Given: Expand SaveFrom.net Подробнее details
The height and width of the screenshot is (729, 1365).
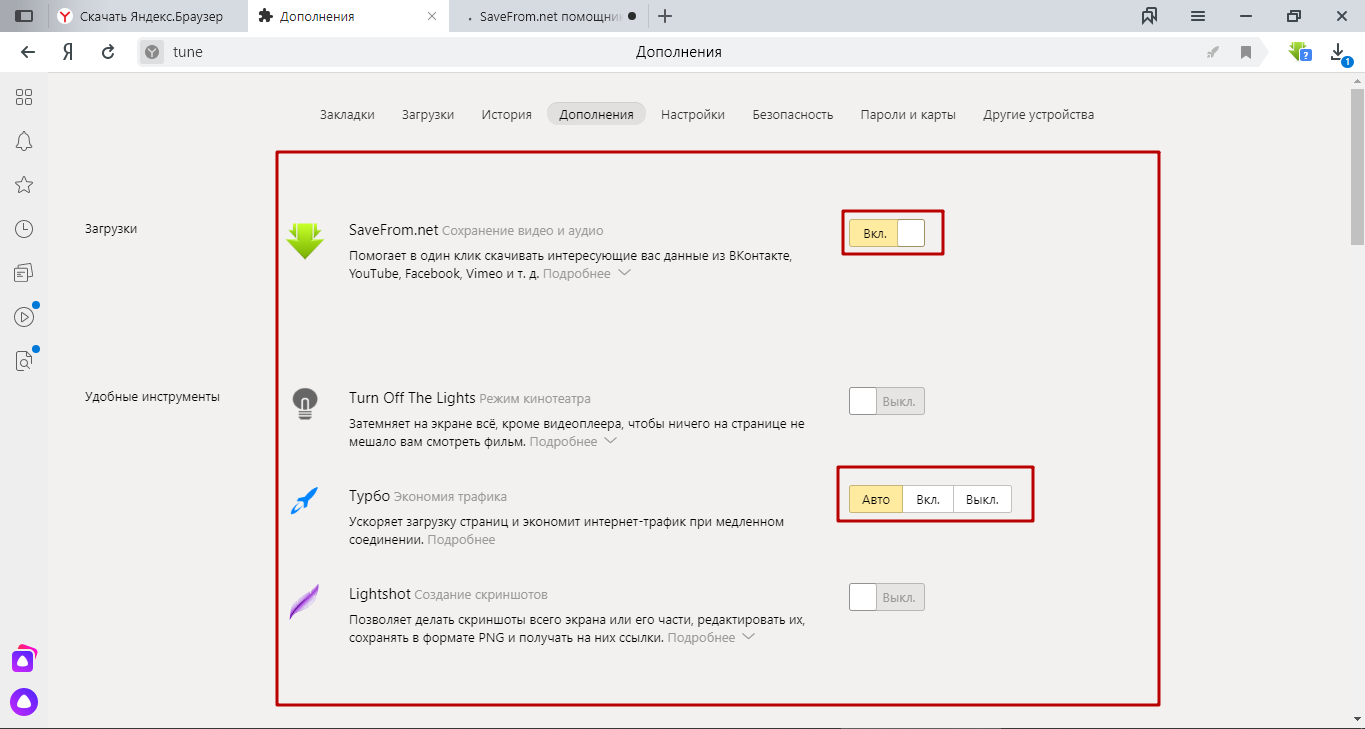Looking at the screenshot, I should point(587,273).
